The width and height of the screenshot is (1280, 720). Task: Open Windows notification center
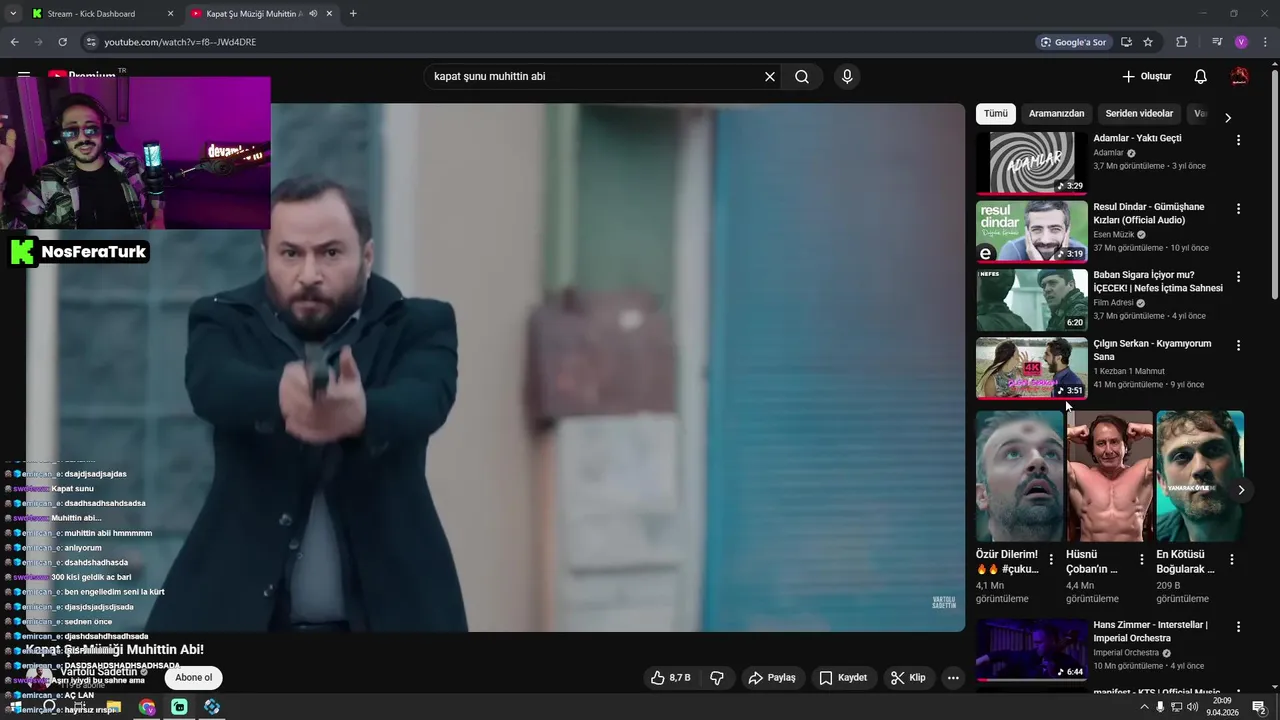click(1260, 707)
